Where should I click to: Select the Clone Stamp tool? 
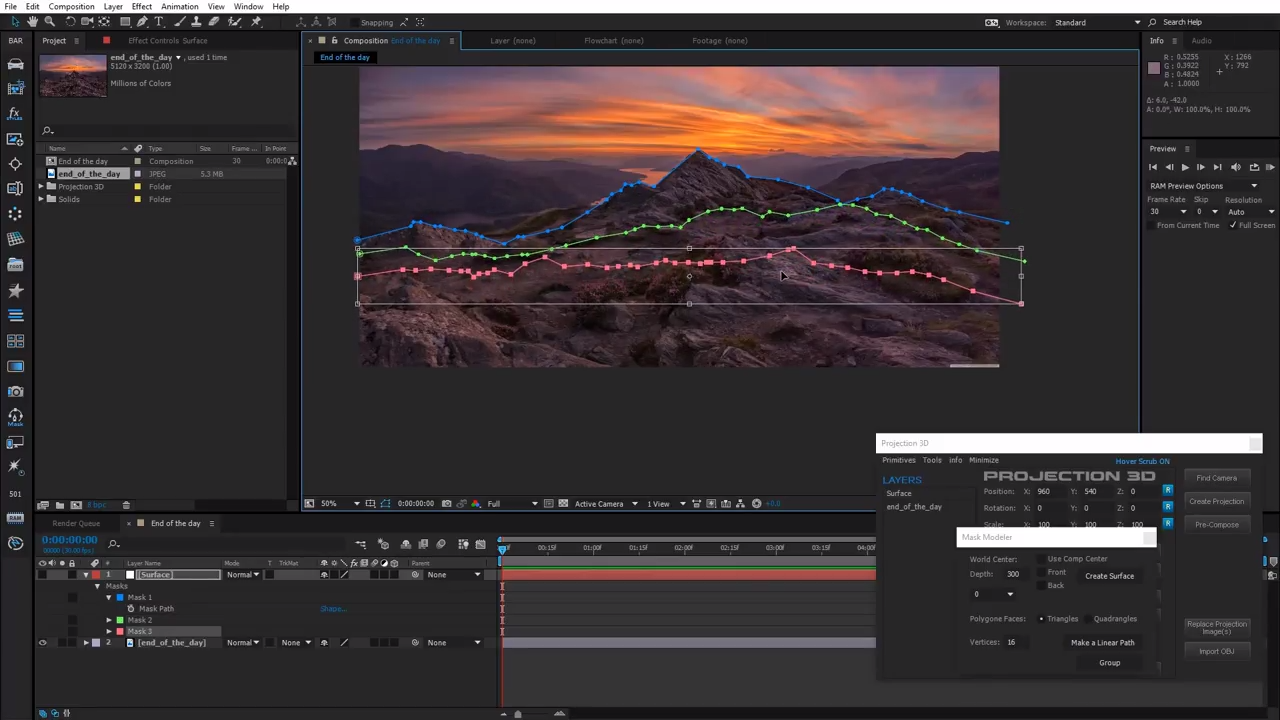click(197, 22)
